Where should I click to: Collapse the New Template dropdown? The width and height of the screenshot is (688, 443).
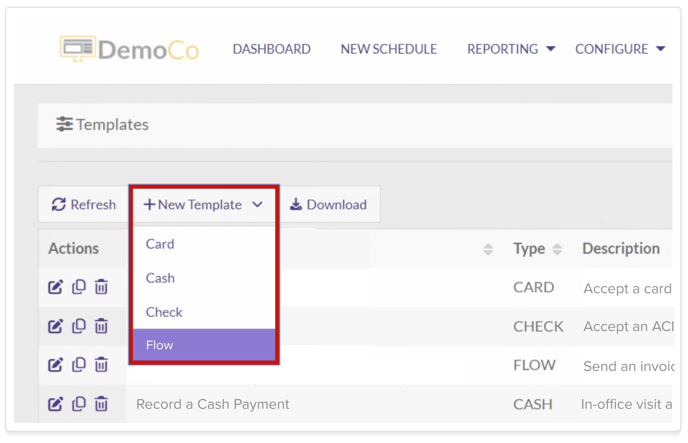[x=203, y=205]
